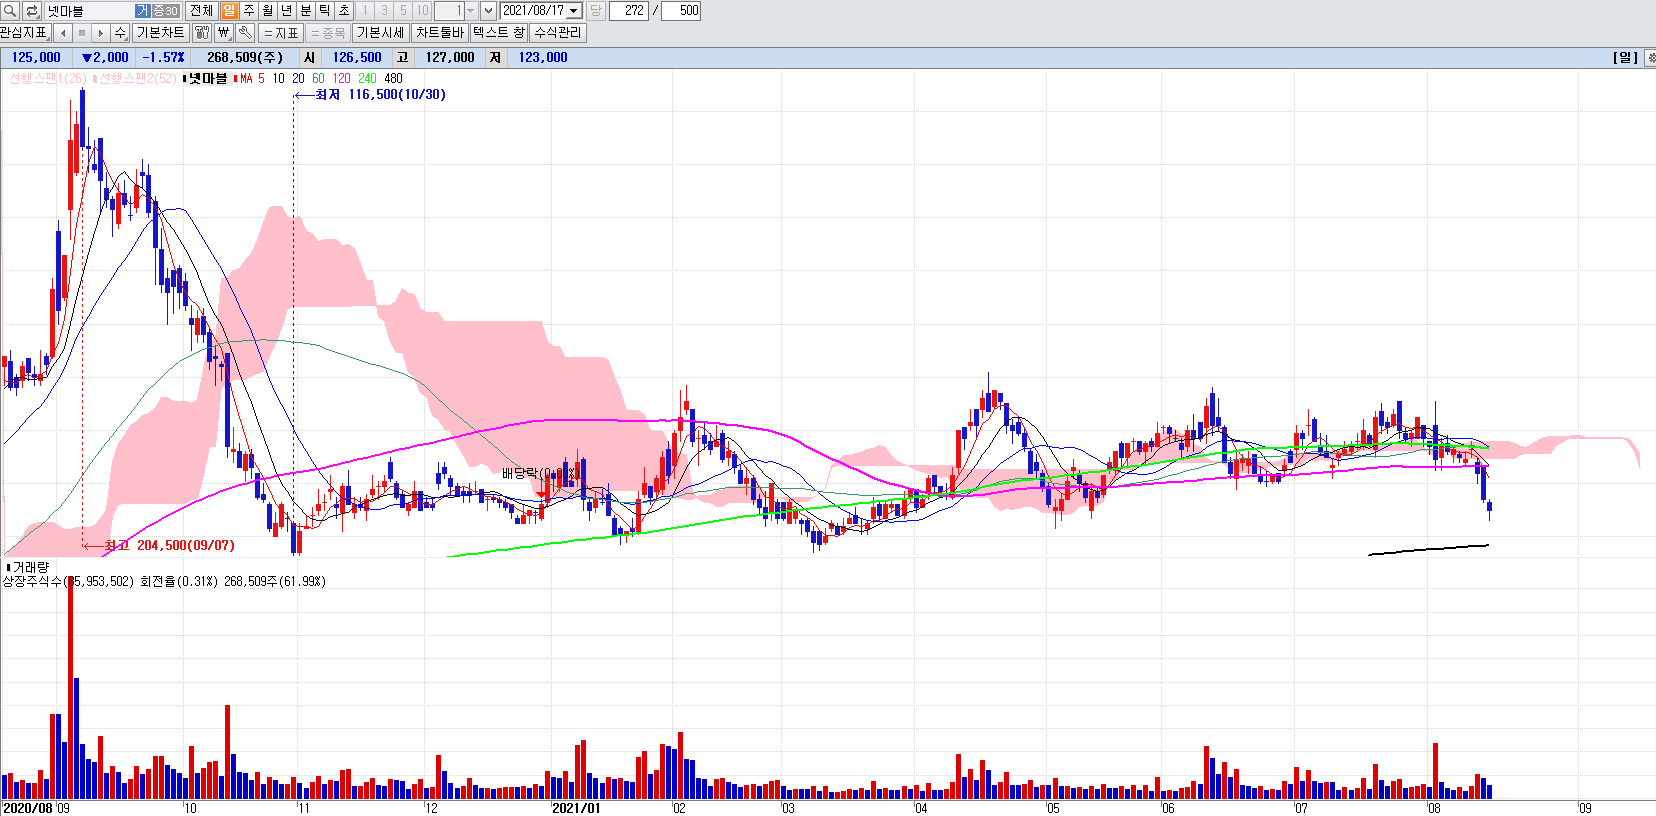
Task: Click the 최고 204,500(09/07) annotation
Action: (170, 546)
